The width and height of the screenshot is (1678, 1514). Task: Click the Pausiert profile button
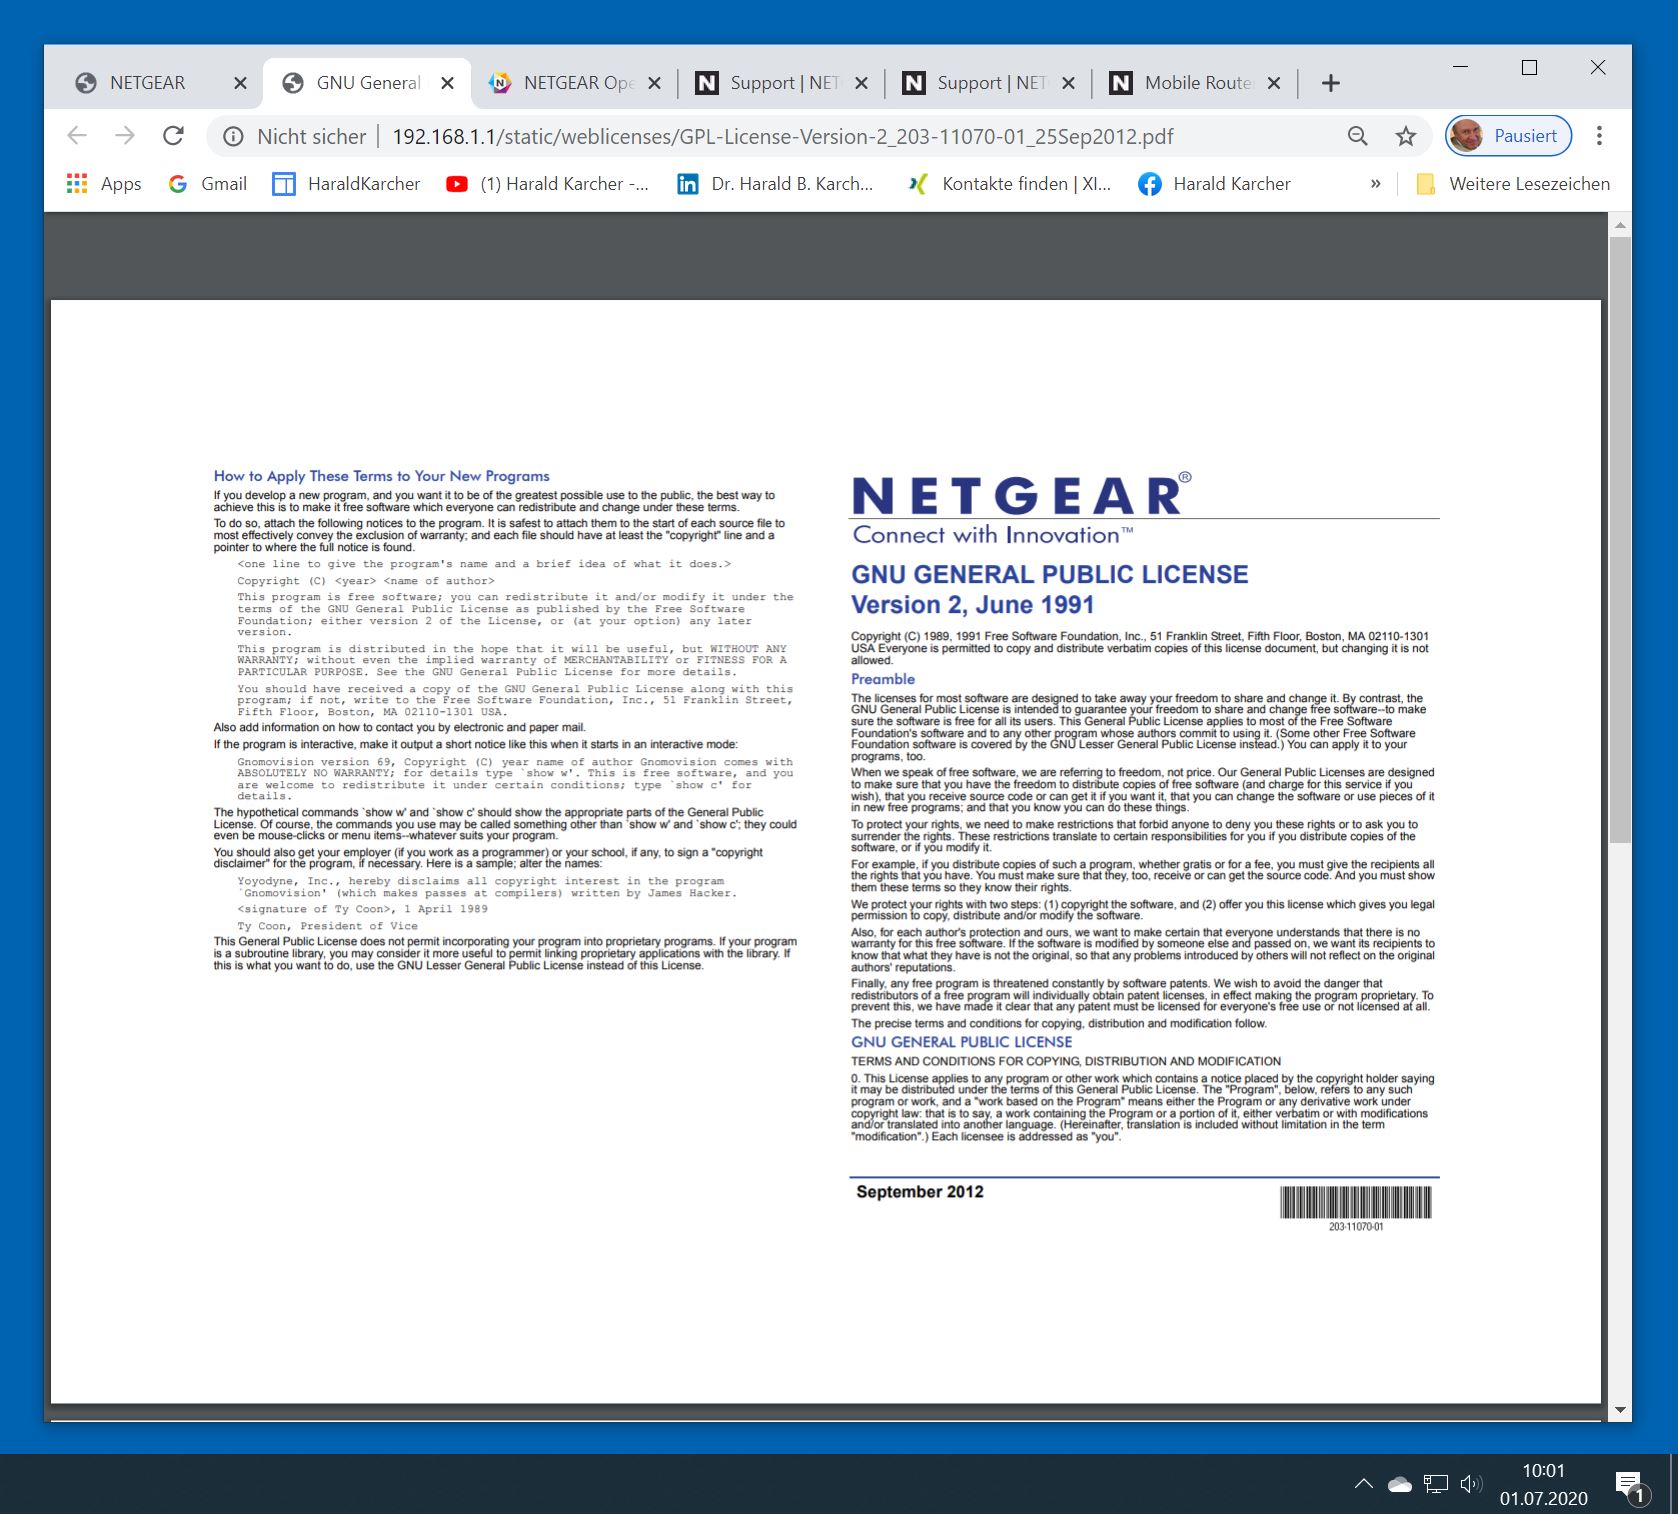[x=1508, y=136]
